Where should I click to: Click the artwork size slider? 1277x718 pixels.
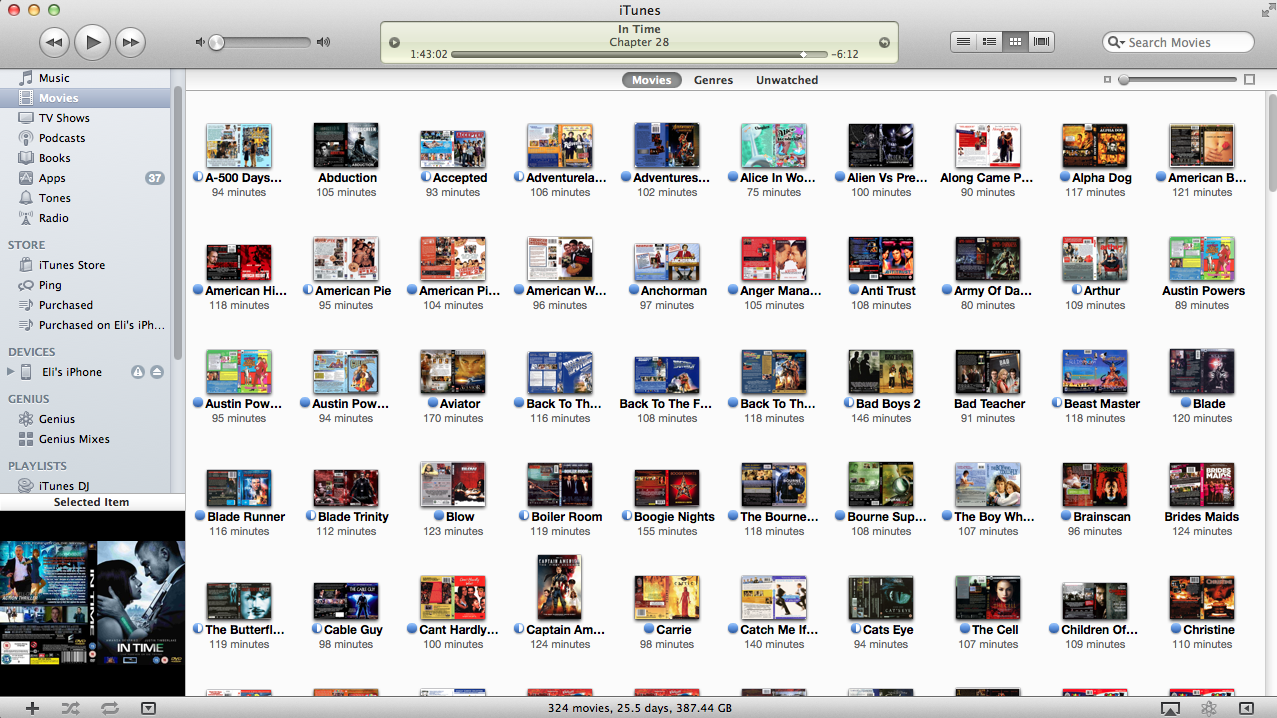coord(1179,80)
